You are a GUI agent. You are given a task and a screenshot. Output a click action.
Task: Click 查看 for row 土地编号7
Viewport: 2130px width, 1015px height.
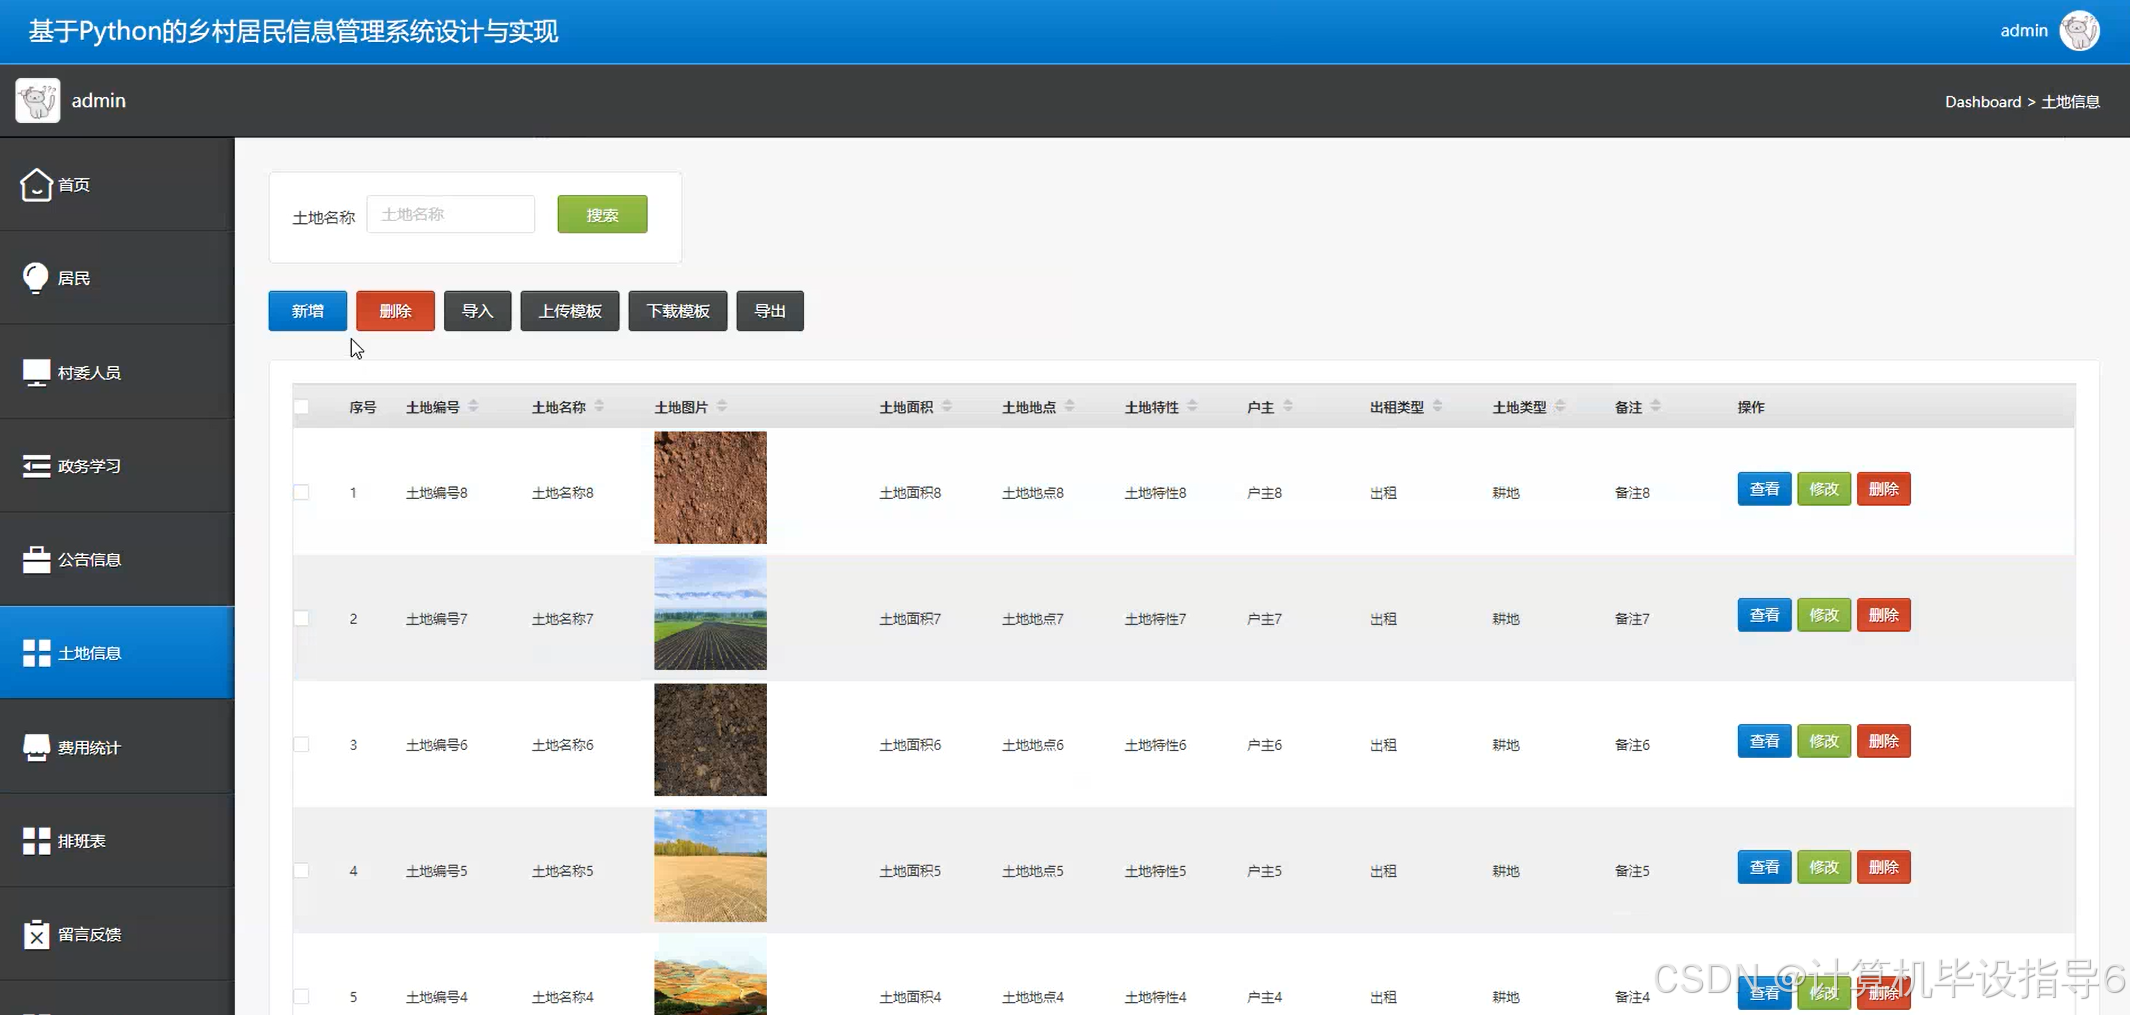click(1764, 615)
